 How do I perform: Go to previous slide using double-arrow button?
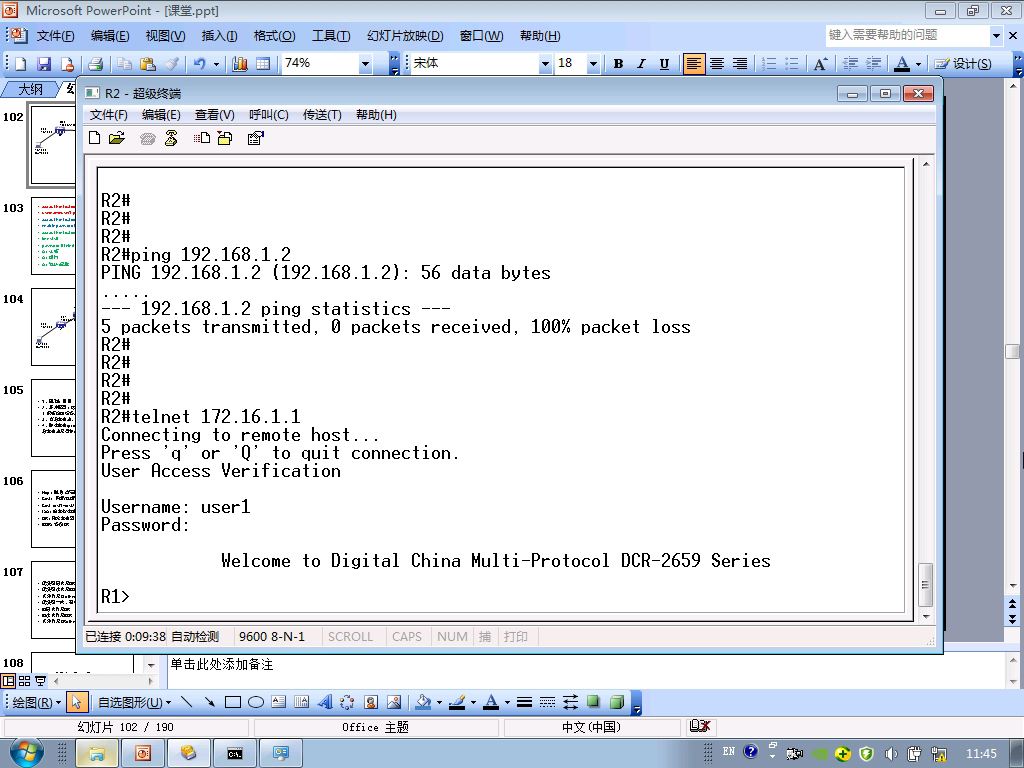coord(1012,604)
